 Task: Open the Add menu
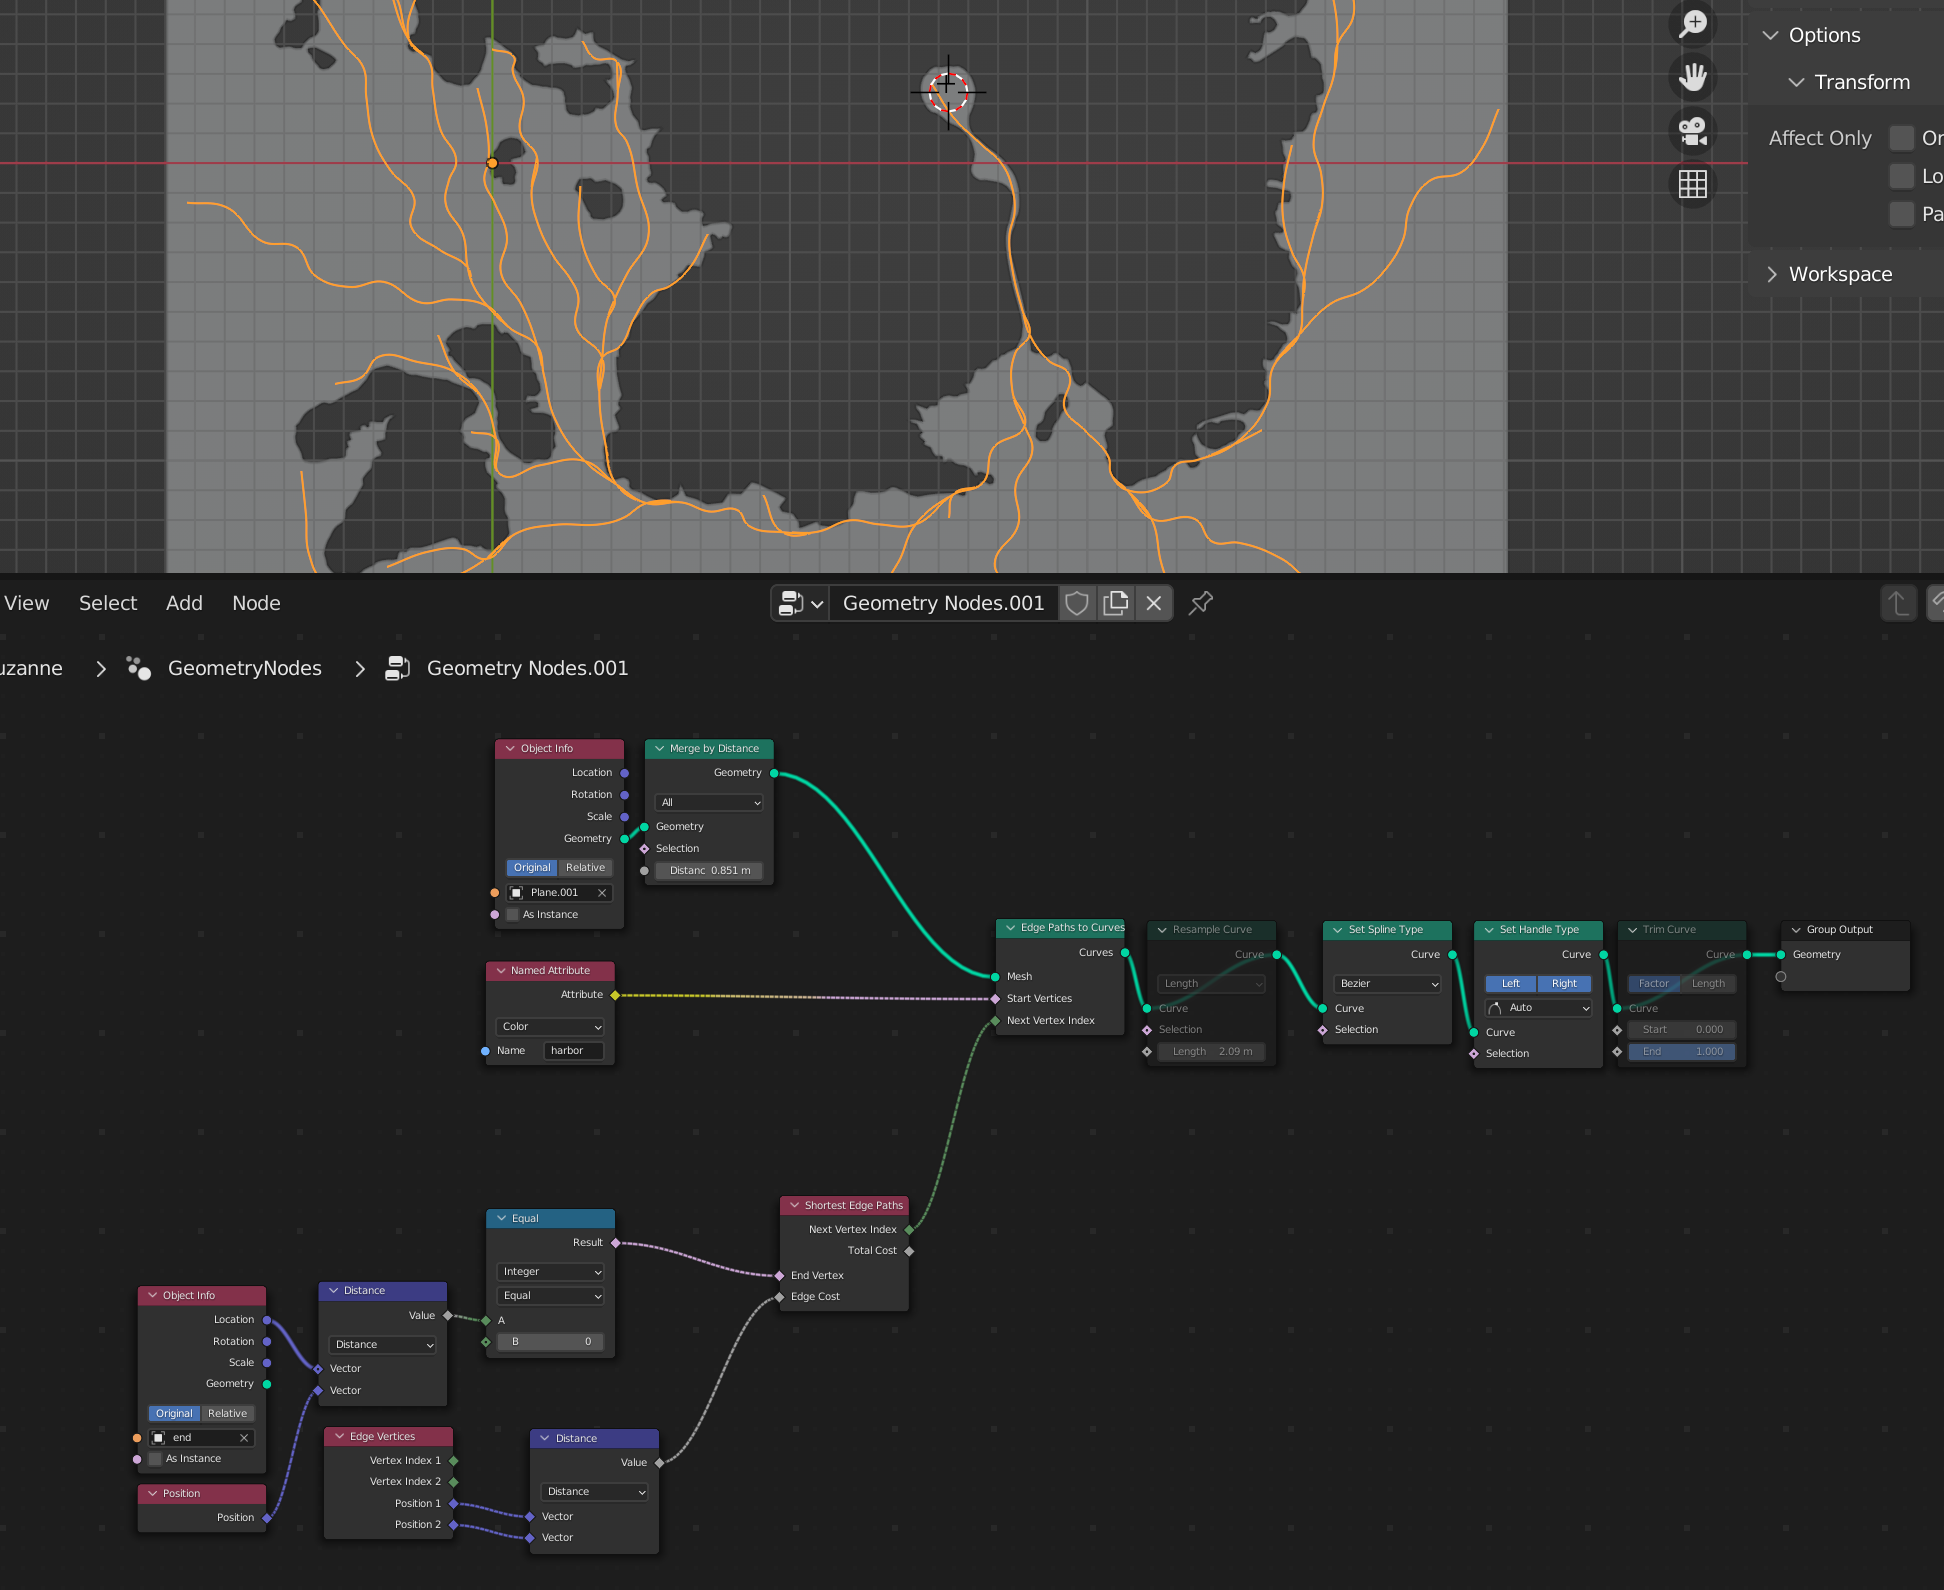184,603
